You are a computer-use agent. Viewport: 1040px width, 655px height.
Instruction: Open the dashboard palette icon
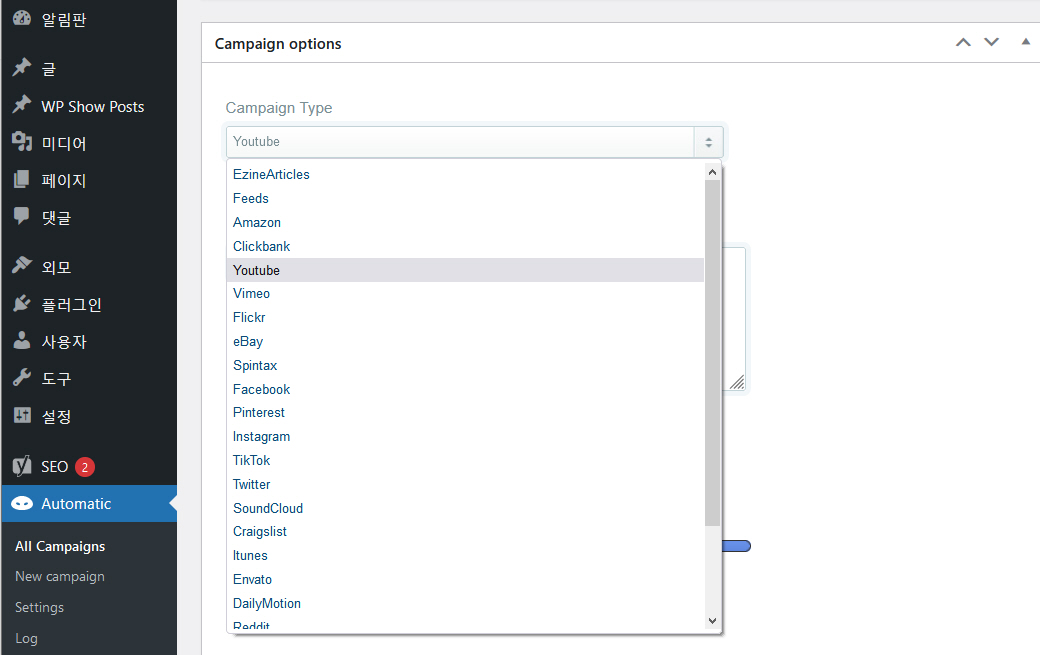(x=22, y=18)
